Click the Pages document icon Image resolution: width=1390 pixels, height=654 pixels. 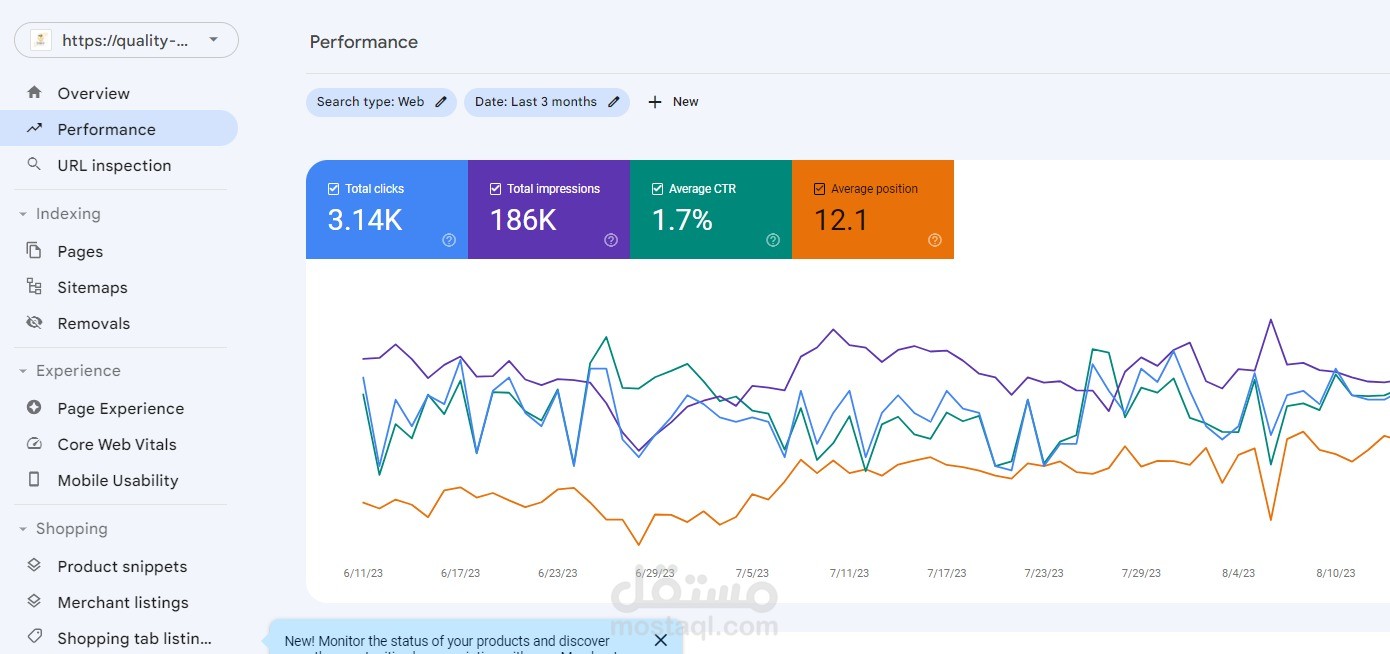pyautogui.click(x=34, y=251)
